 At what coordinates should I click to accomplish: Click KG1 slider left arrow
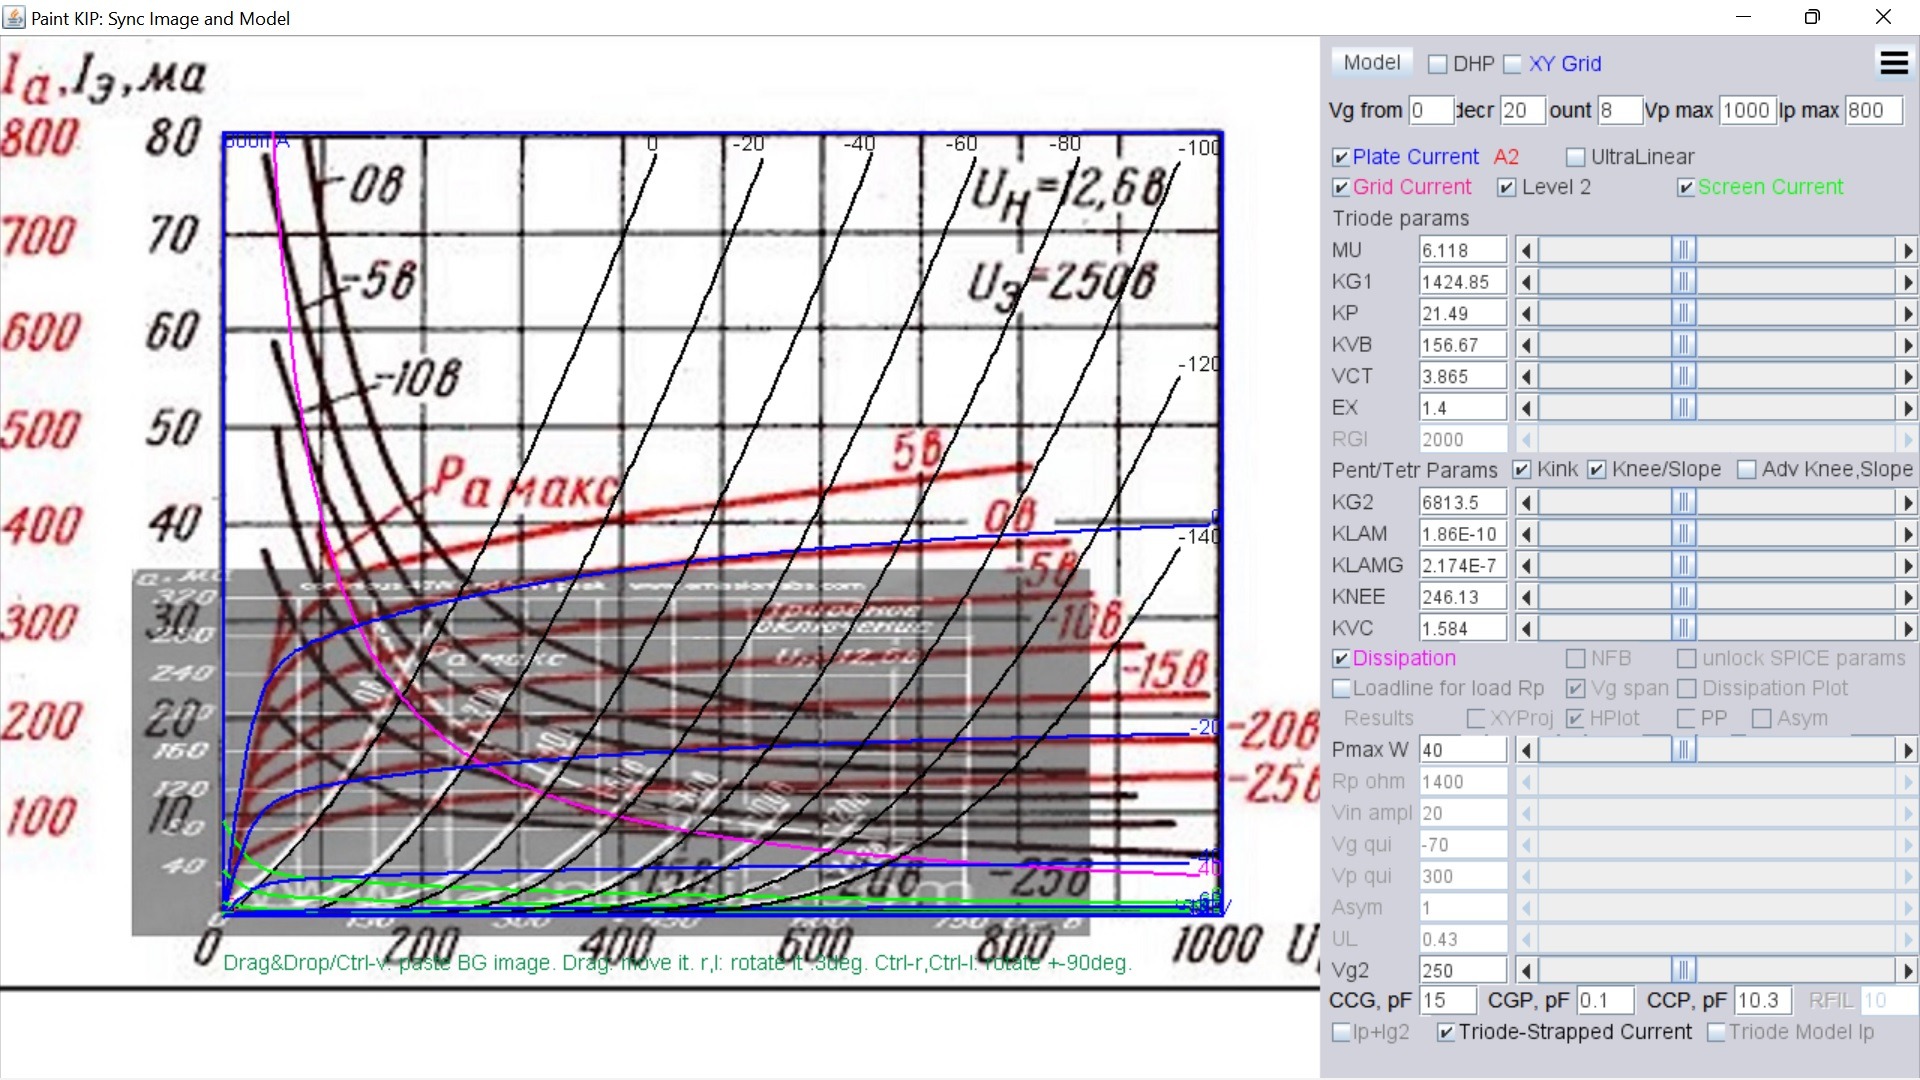[1526, 282]
